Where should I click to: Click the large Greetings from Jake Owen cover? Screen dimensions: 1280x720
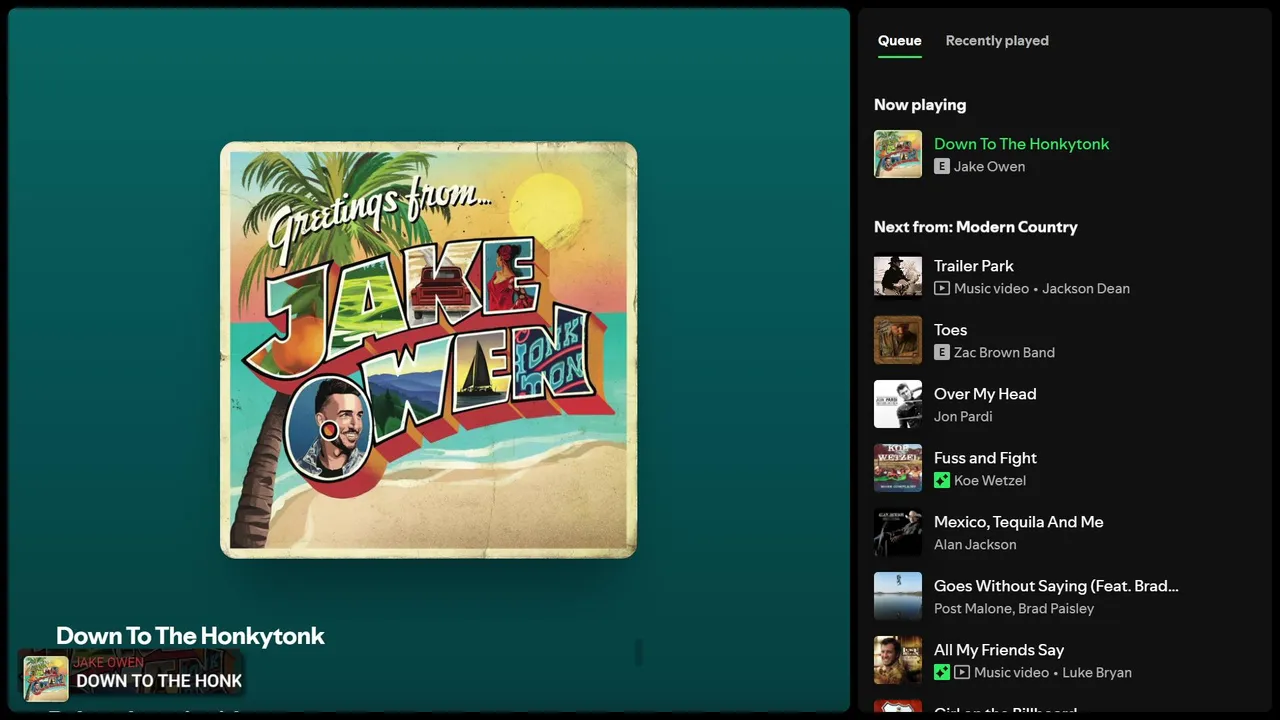[x=428, y=350]
